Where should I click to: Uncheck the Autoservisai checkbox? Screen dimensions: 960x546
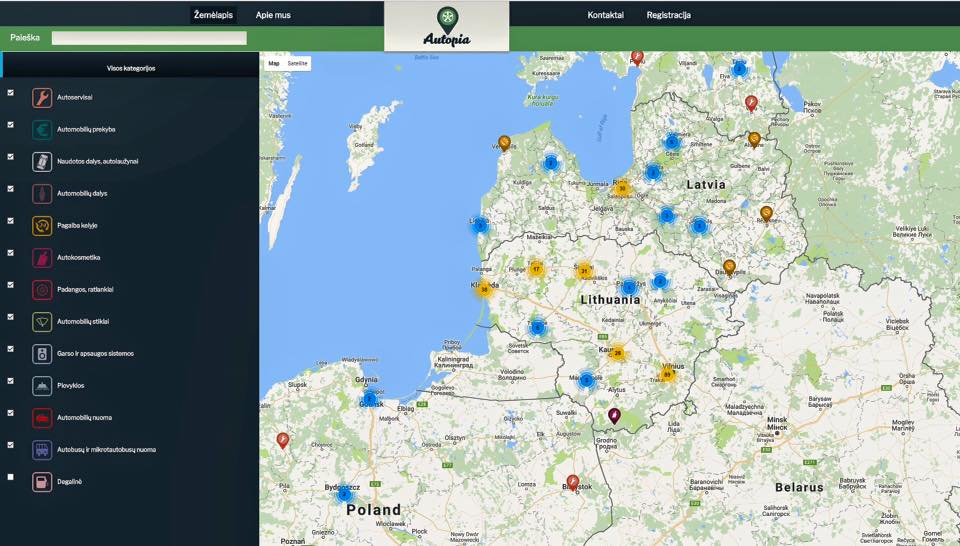click(10, 92)
